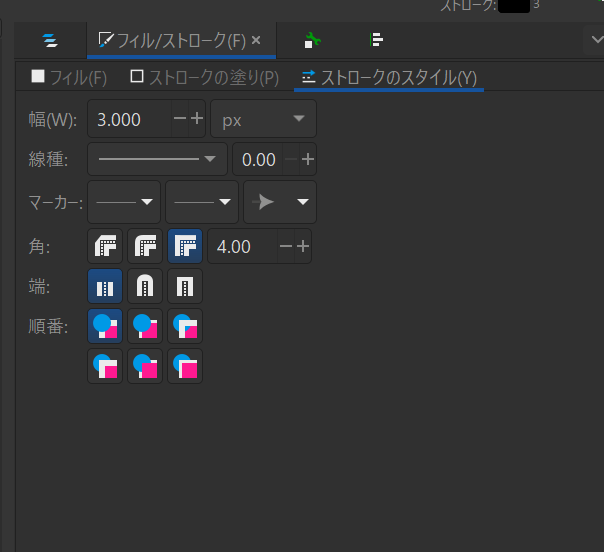Image resolution: width=604 pixels, height=552 pixels.
Task: Select first paint order in bottom row
Action: (105, 366)
